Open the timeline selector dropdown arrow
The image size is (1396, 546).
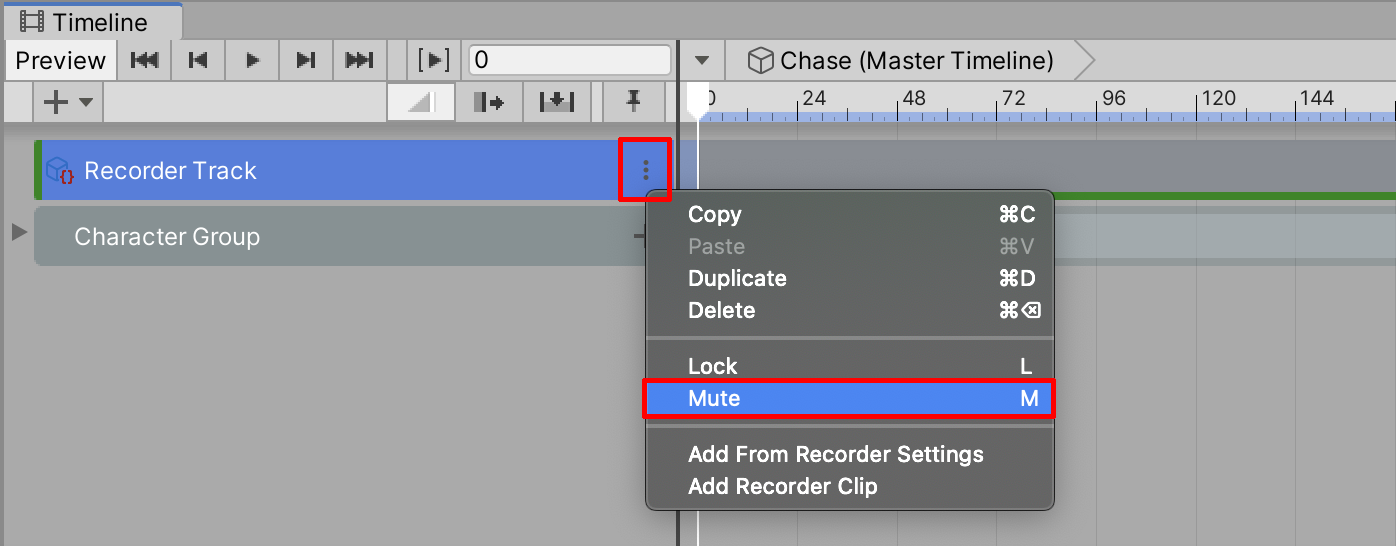tap(702, 61)
